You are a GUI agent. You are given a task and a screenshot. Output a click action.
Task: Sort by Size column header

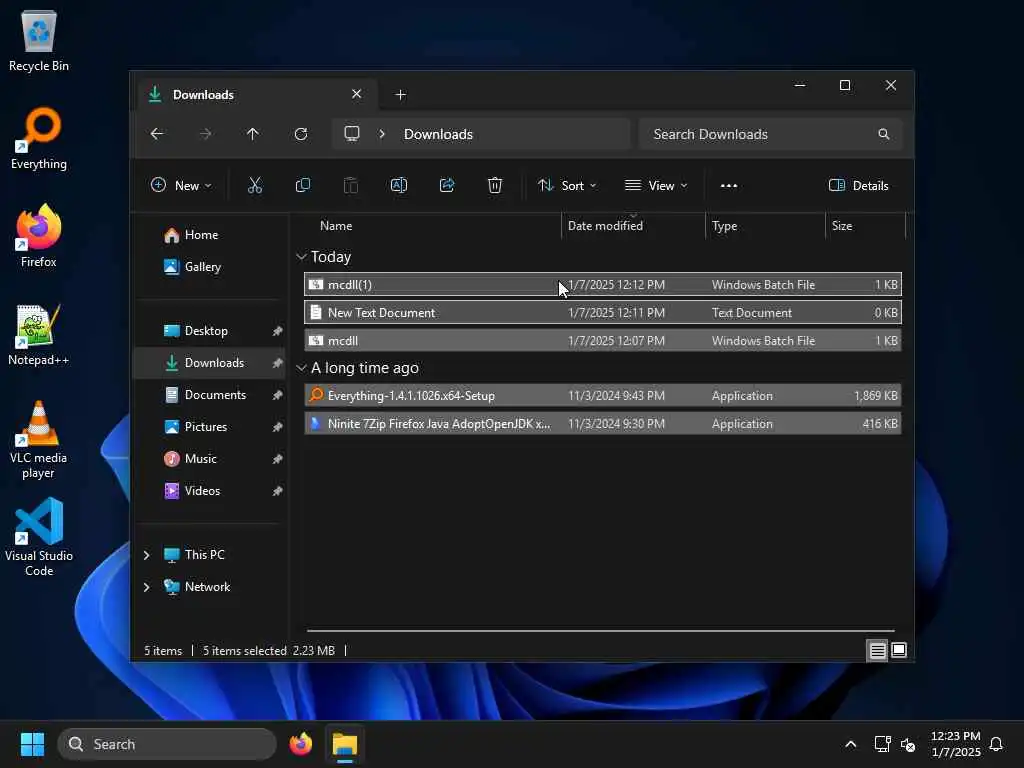[865, 226]
